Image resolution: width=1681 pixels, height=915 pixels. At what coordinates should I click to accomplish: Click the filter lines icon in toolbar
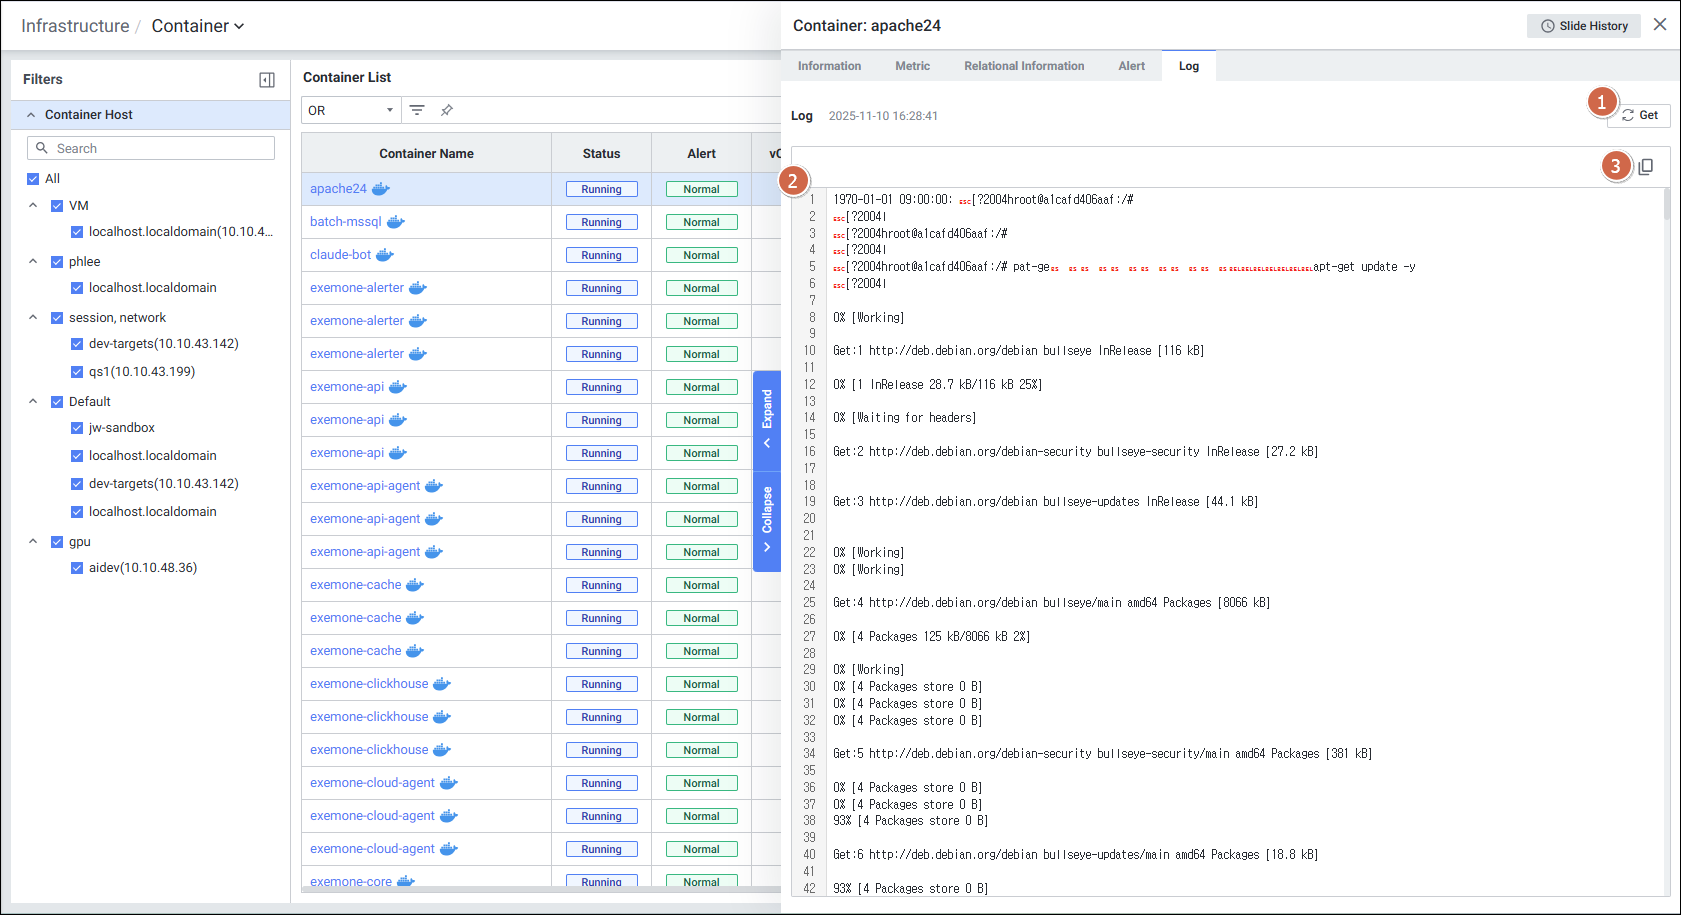417,110
